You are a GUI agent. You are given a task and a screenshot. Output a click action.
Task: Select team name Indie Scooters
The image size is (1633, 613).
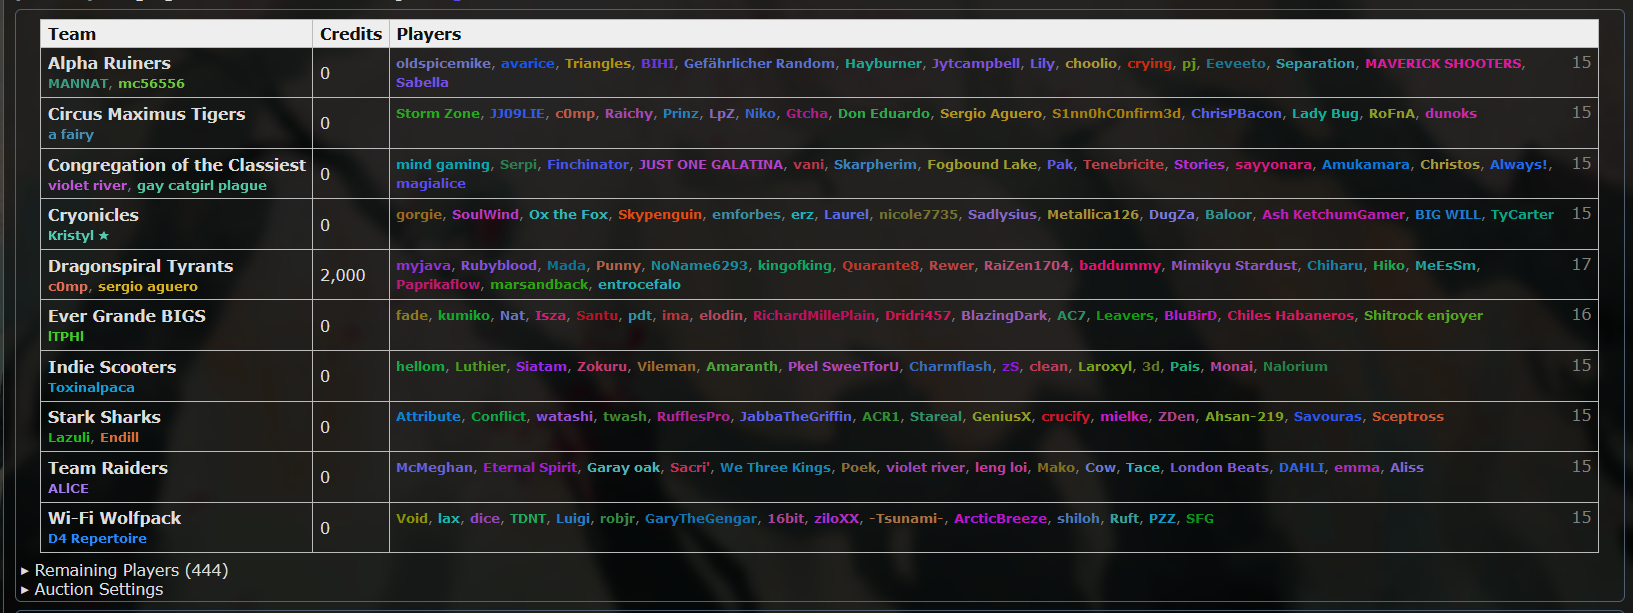112,367
